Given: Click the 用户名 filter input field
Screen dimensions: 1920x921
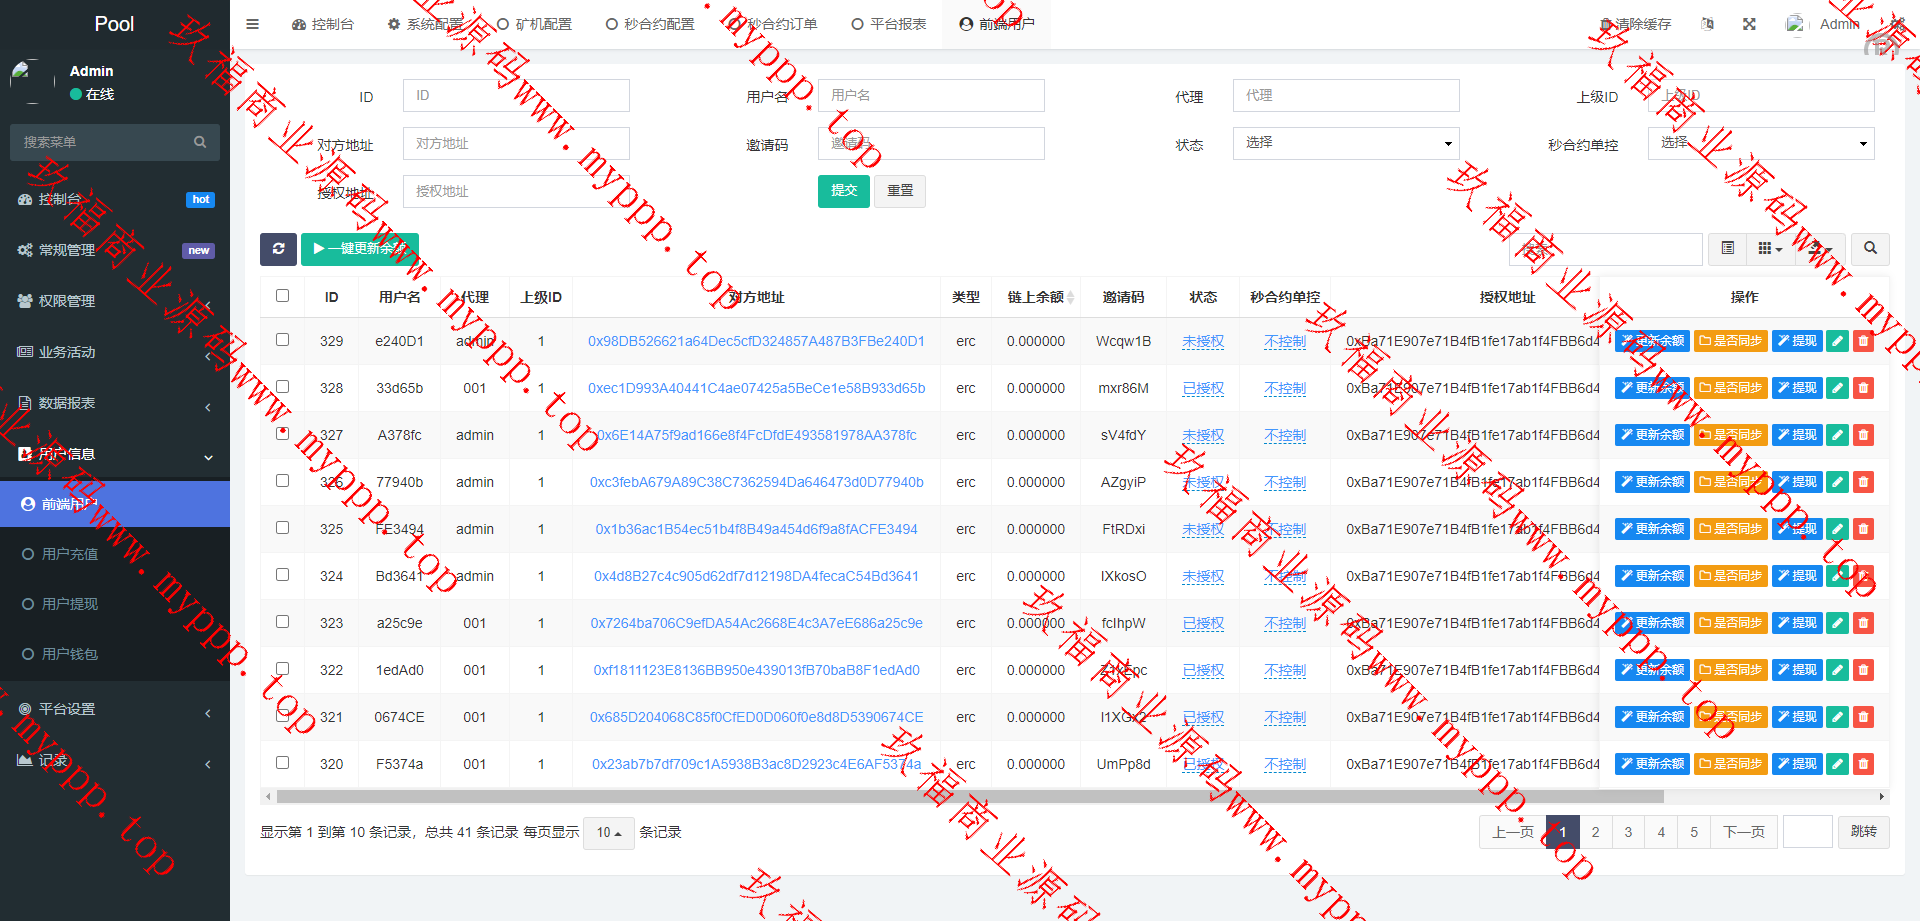Looking at the screenshot, I should (930, 96).
